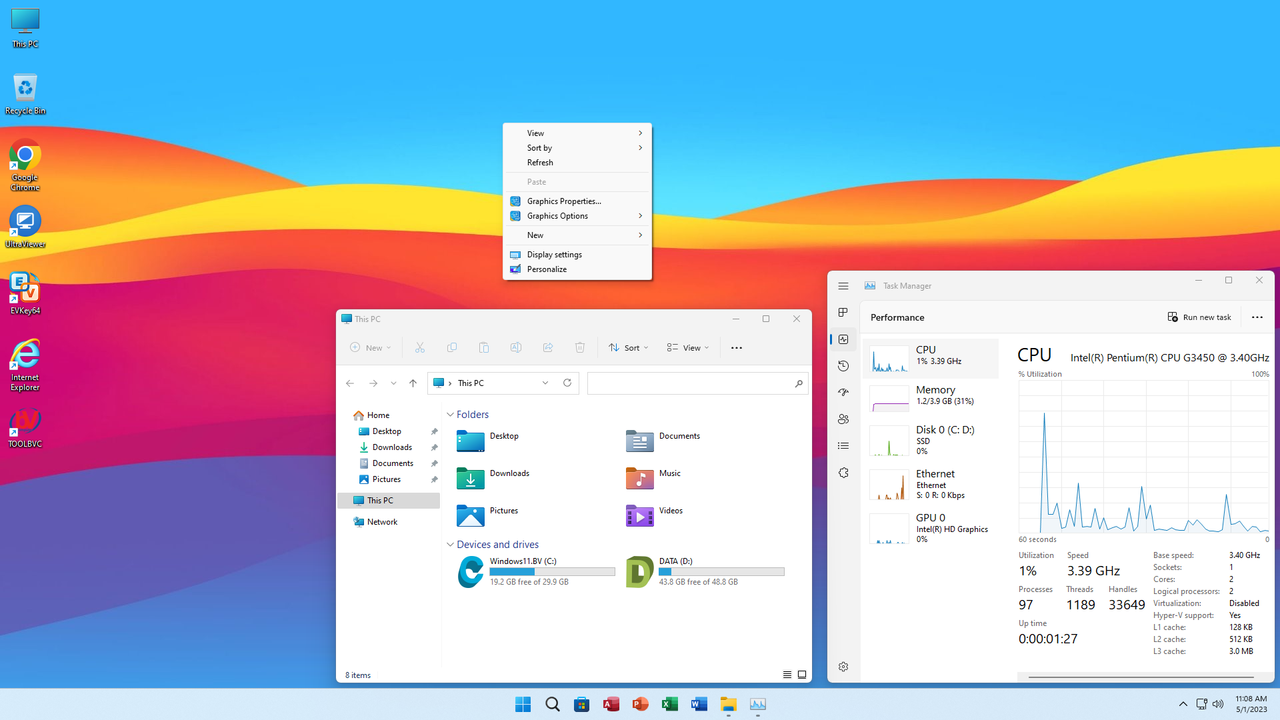Open the Sort dropdown in File Explorer

coord(628,347)
